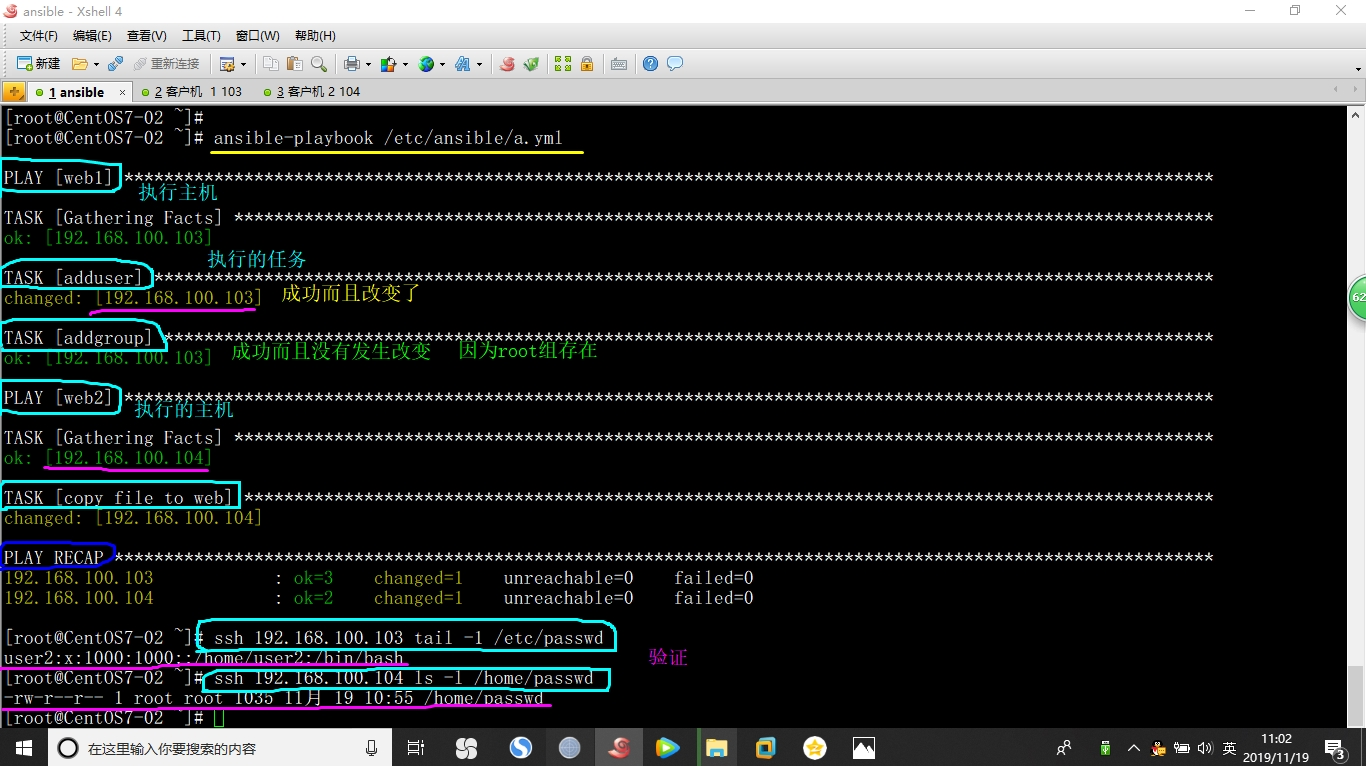Show hidden tray icons chevron
This screenshot has height=766, width=1366.
point(1133,748)
